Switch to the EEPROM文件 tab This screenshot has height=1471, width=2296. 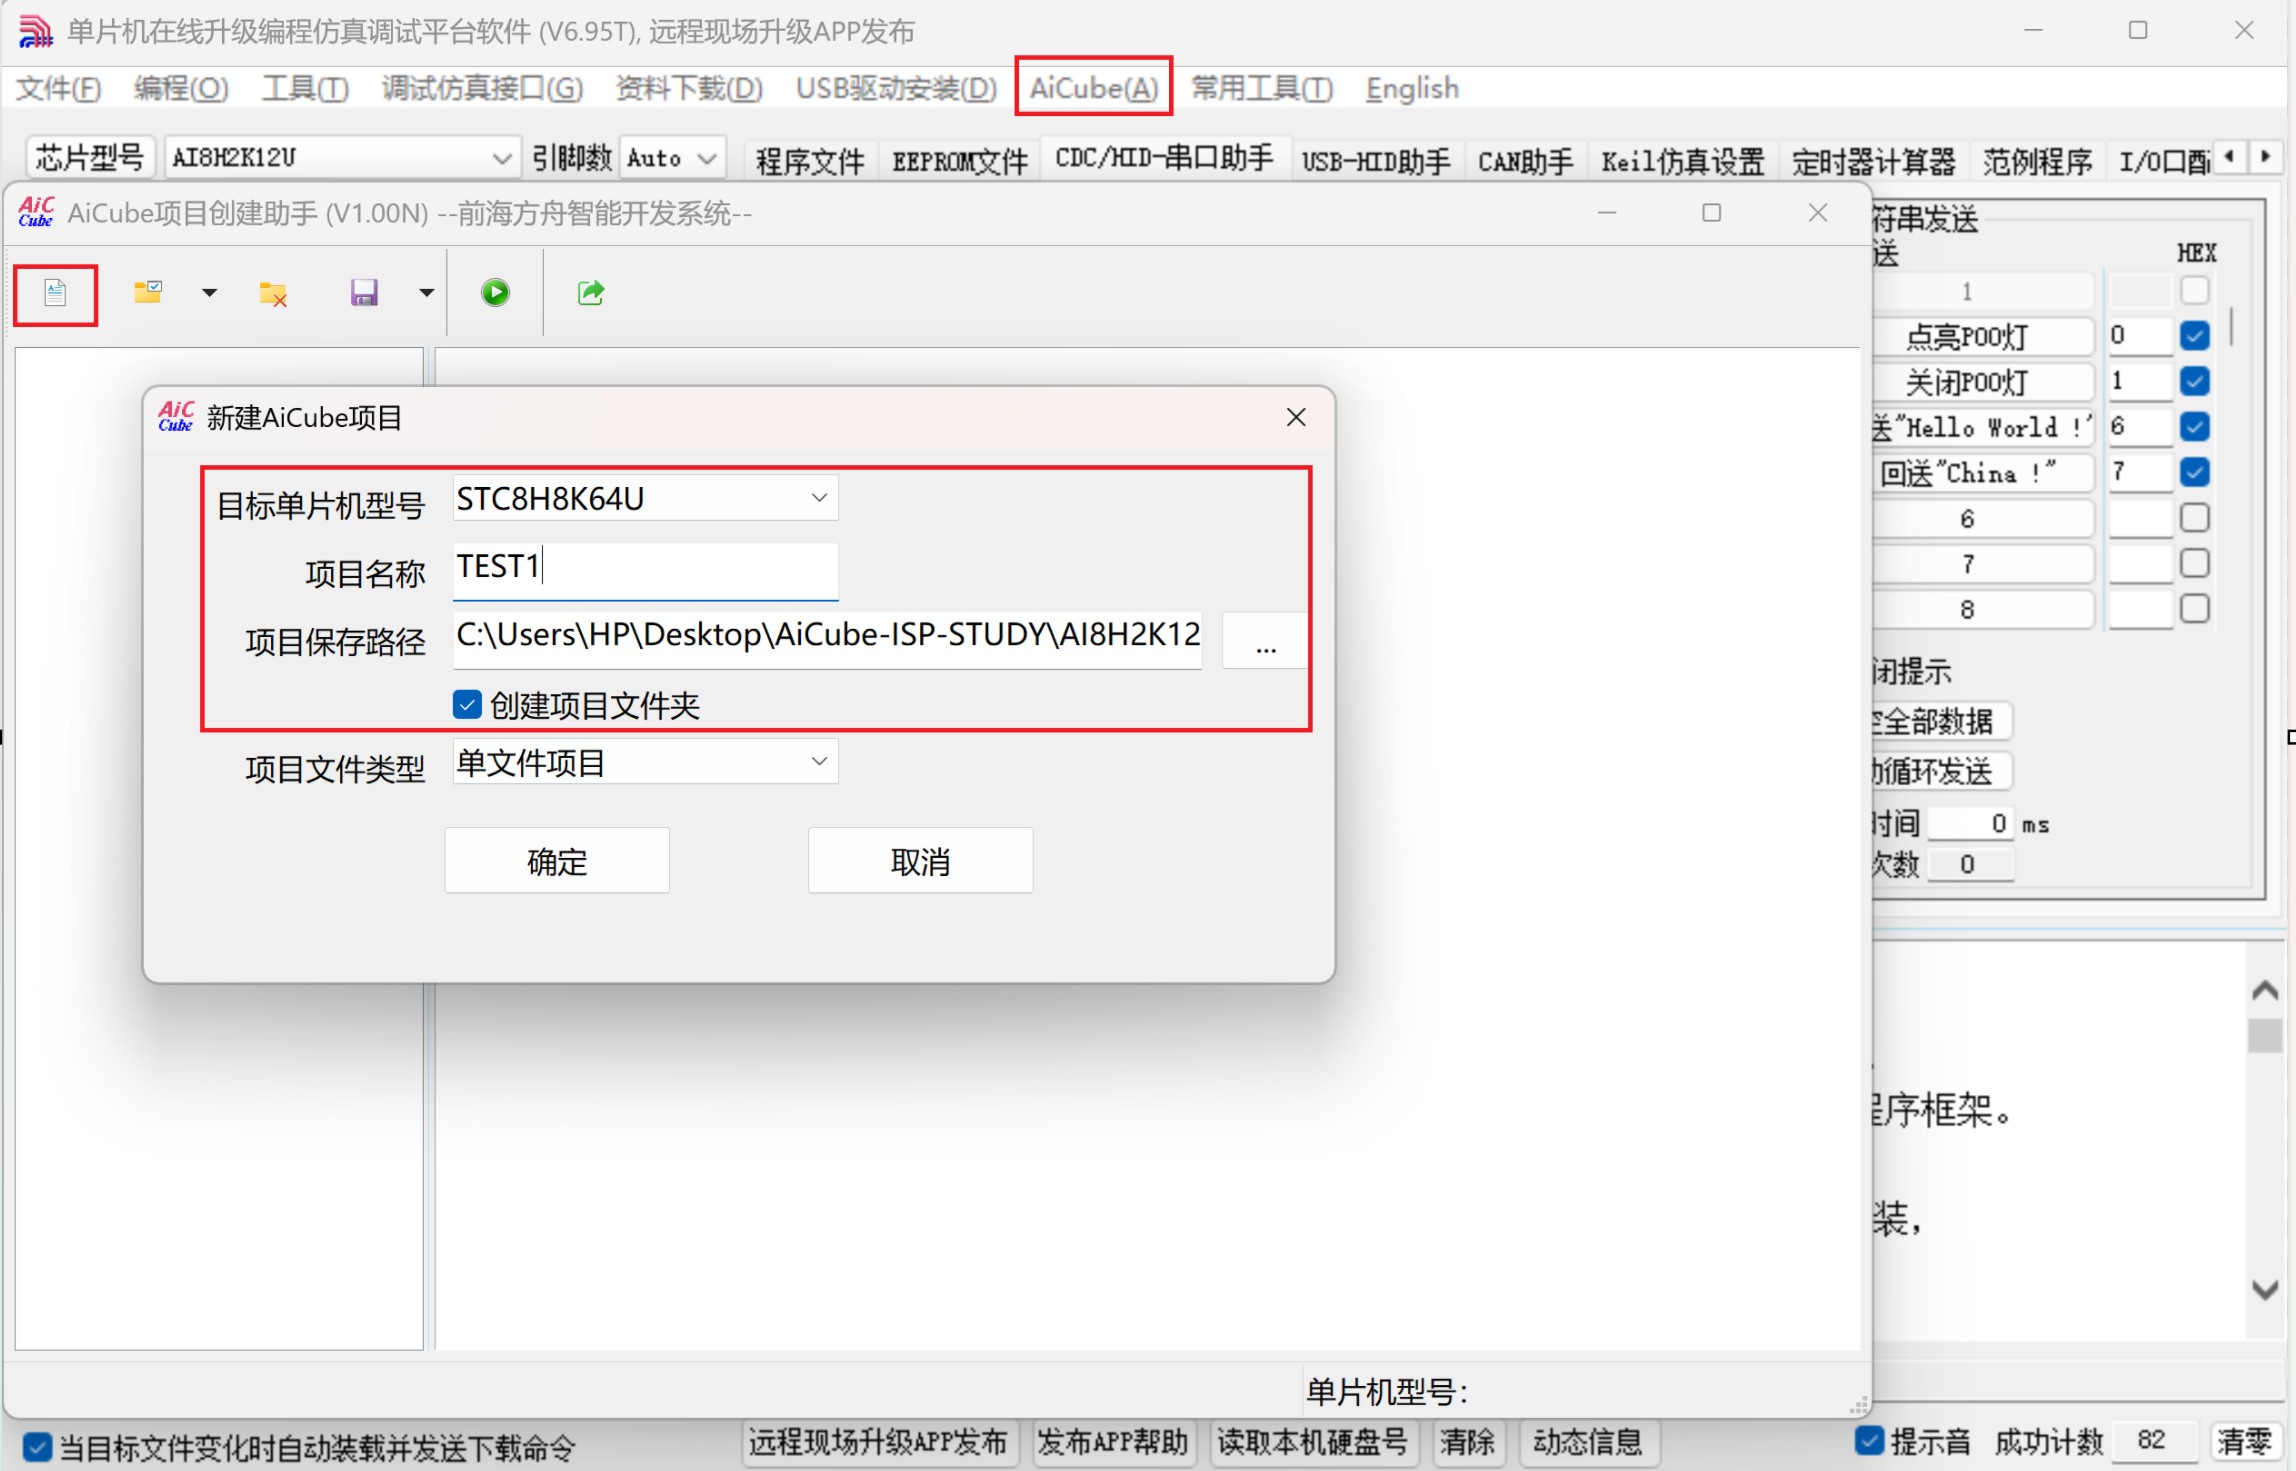coord(960,160)
